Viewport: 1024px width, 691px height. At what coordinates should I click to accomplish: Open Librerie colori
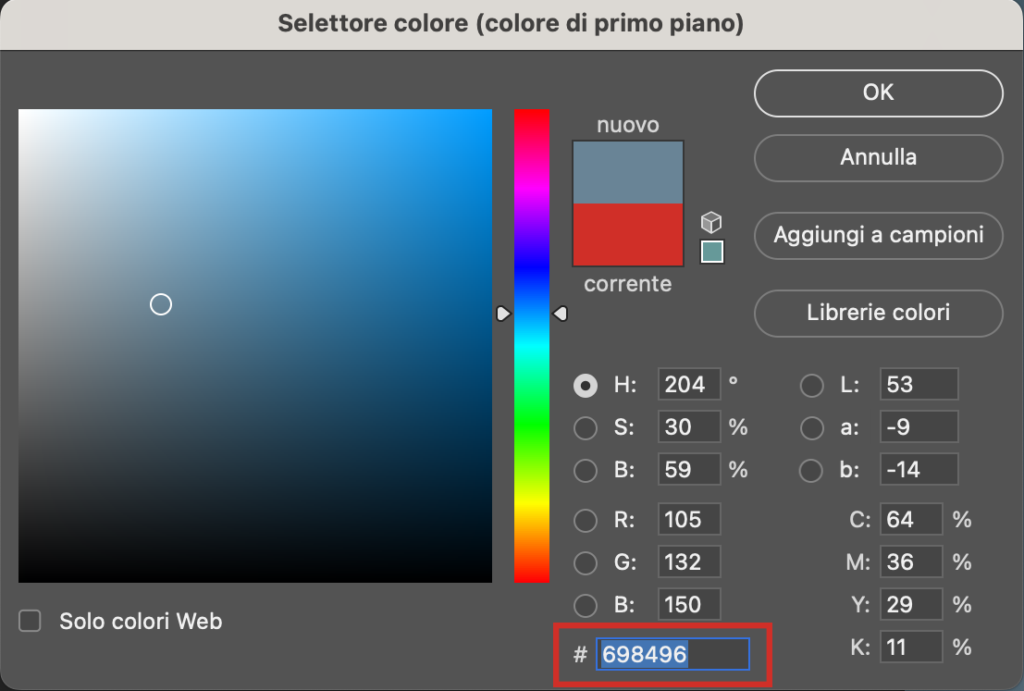coord(878,313)
